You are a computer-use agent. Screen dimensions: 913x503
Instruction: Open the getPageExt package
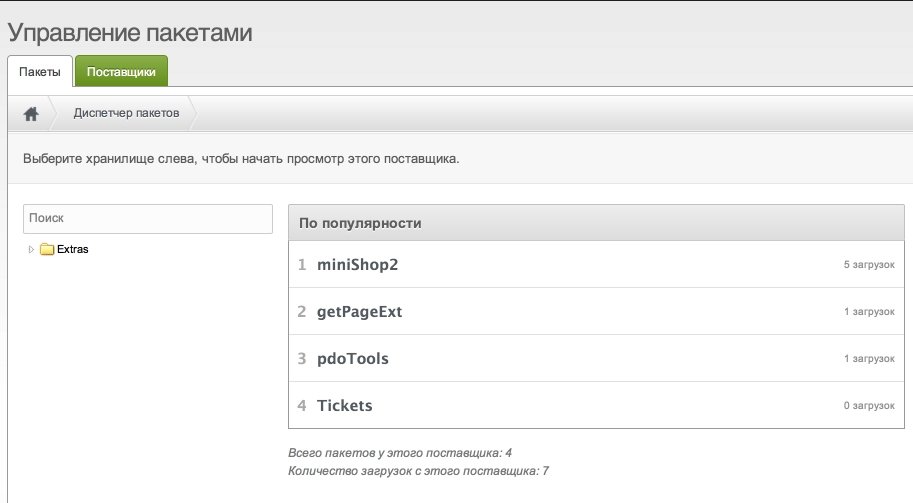[359, 312]
